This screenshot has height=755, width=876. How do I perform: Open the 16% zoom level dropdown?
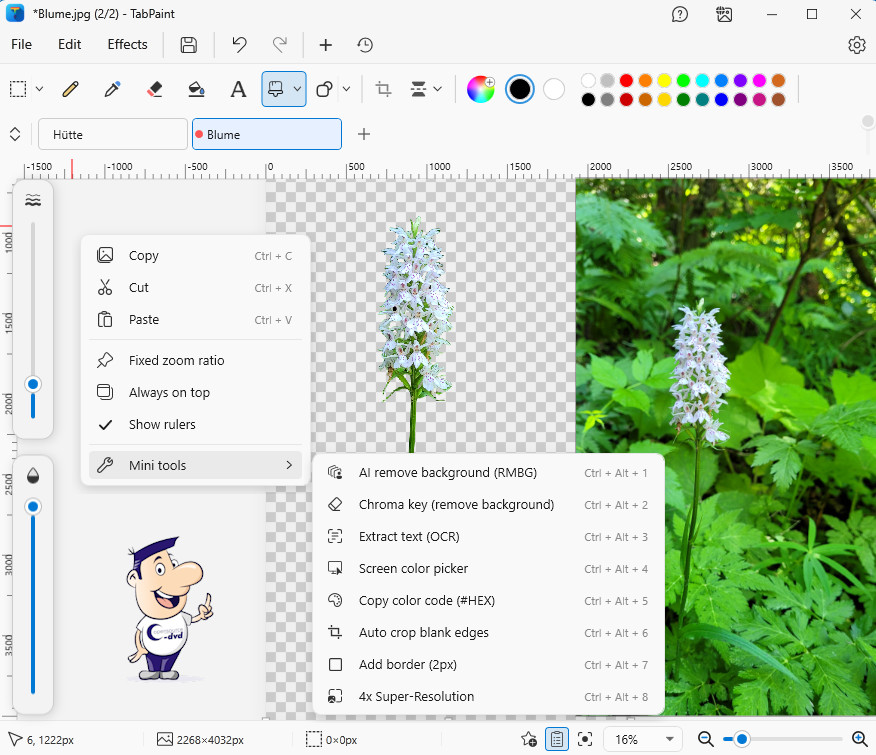click(645, 739)
